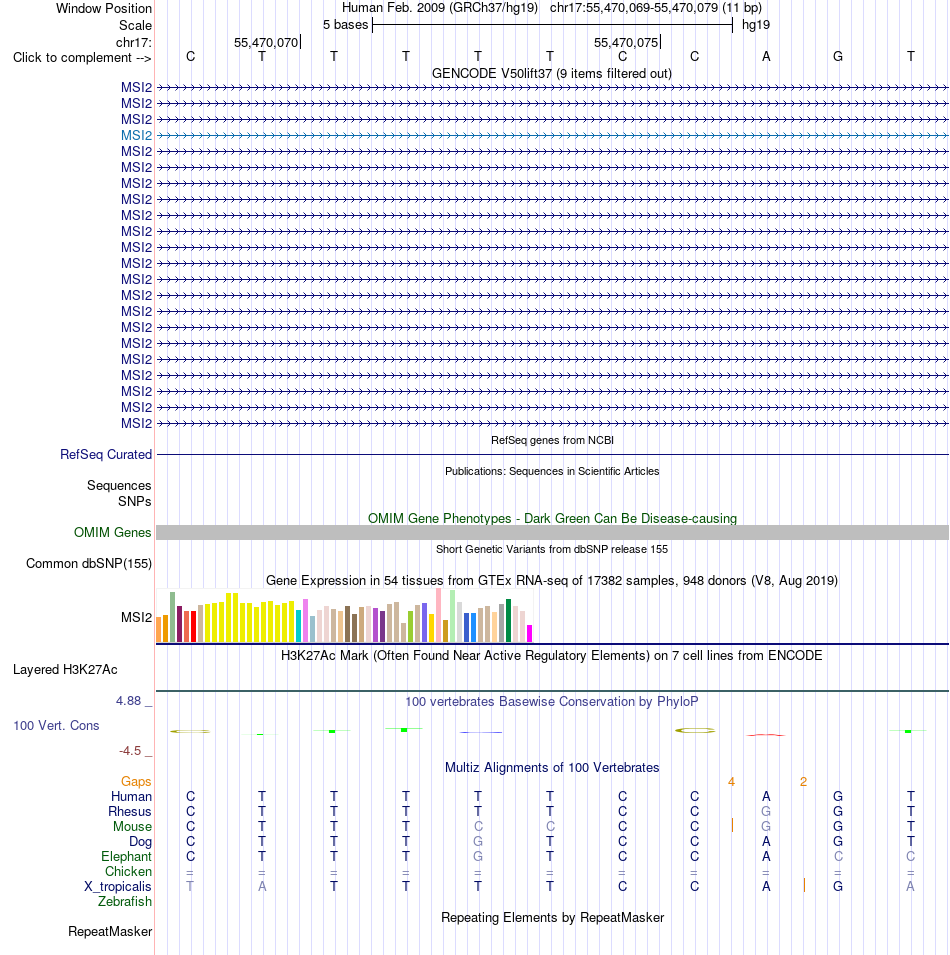
Task: Click the gray OMIM Genes item bar
Action: (x=552, y=532)
